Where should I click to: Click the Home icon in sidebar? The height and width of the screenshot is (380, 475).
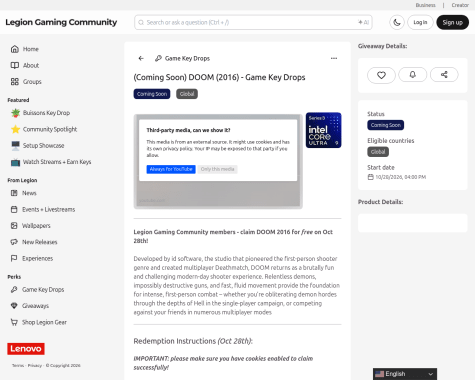(x=15, y=49)
